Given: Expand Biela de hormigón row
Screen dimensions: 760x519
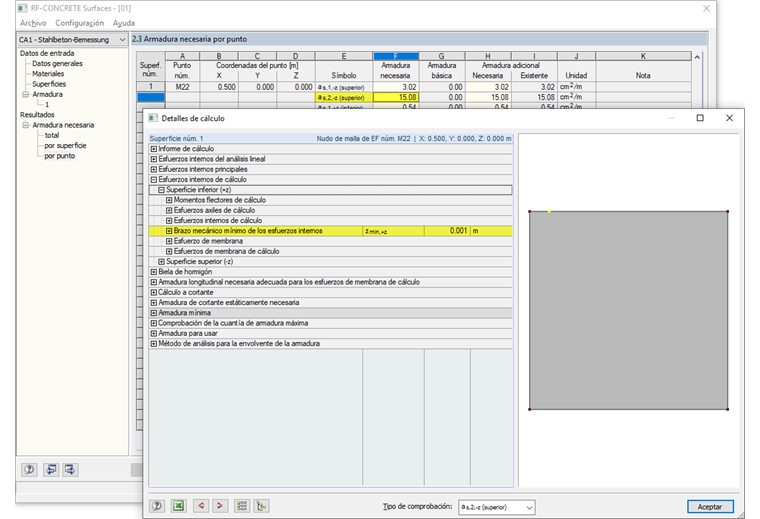Looking at the screenshot, I should pos(154,272).
